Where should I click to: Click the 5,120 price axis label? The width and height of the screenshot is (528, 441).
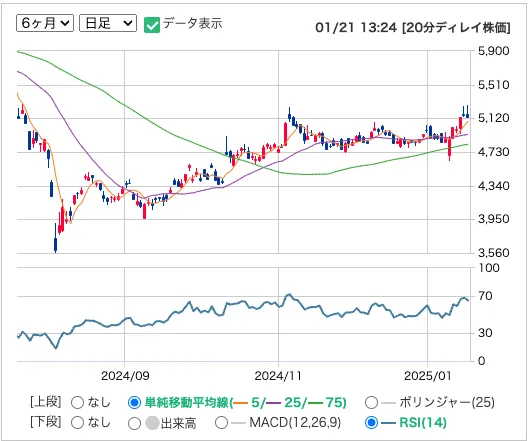pos(493,118)
